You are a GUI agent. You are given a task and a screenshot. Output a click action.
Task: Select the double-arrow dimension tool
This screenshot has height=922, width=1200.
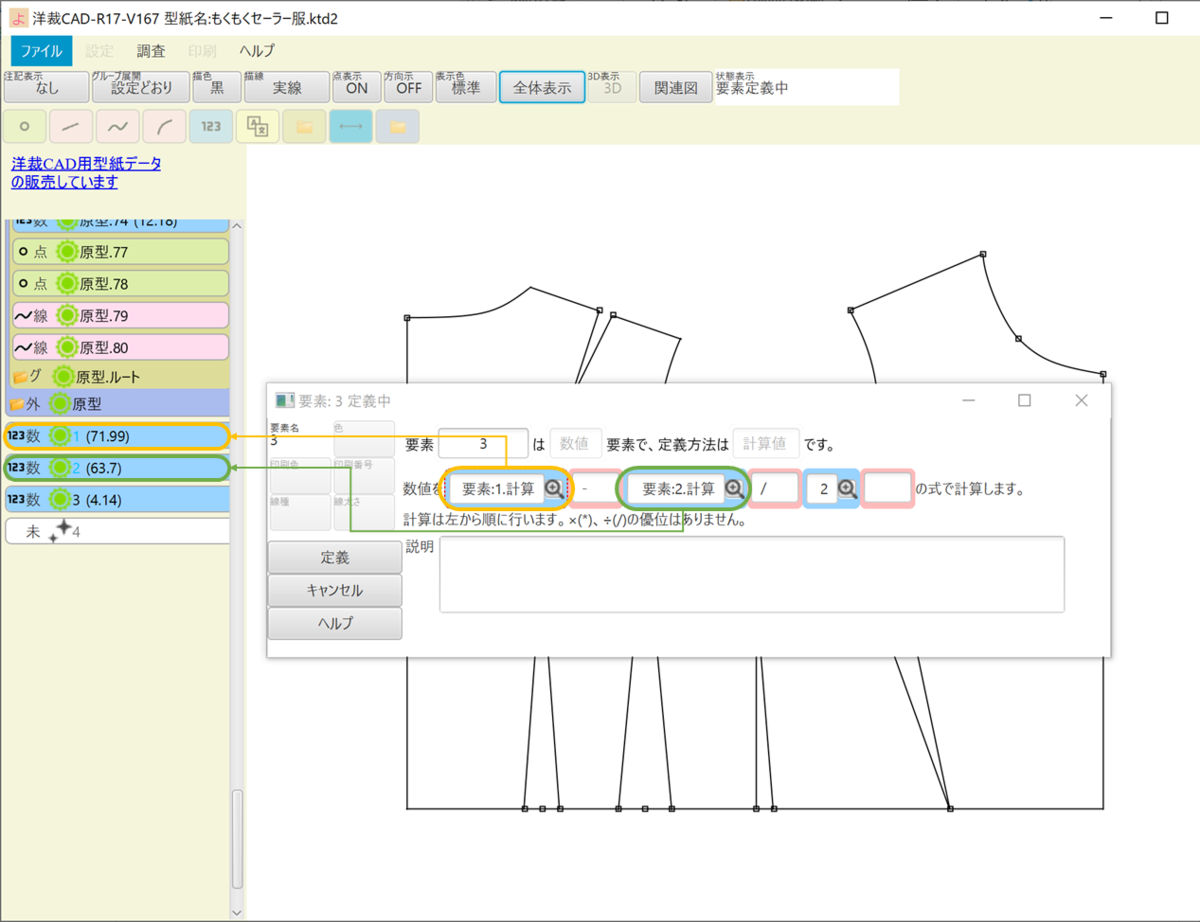[x=350, y=127]
